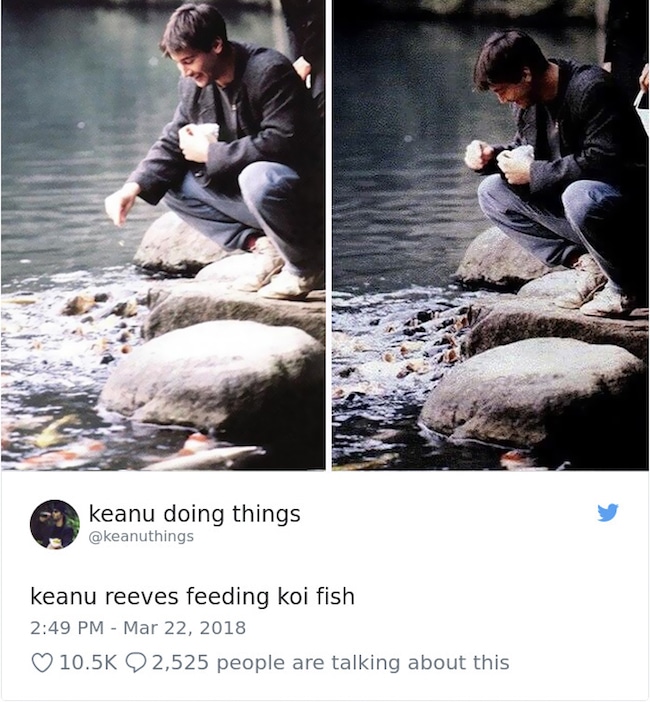
Task: Click the blue Twitter bird logo
Action: click(607, 513)
